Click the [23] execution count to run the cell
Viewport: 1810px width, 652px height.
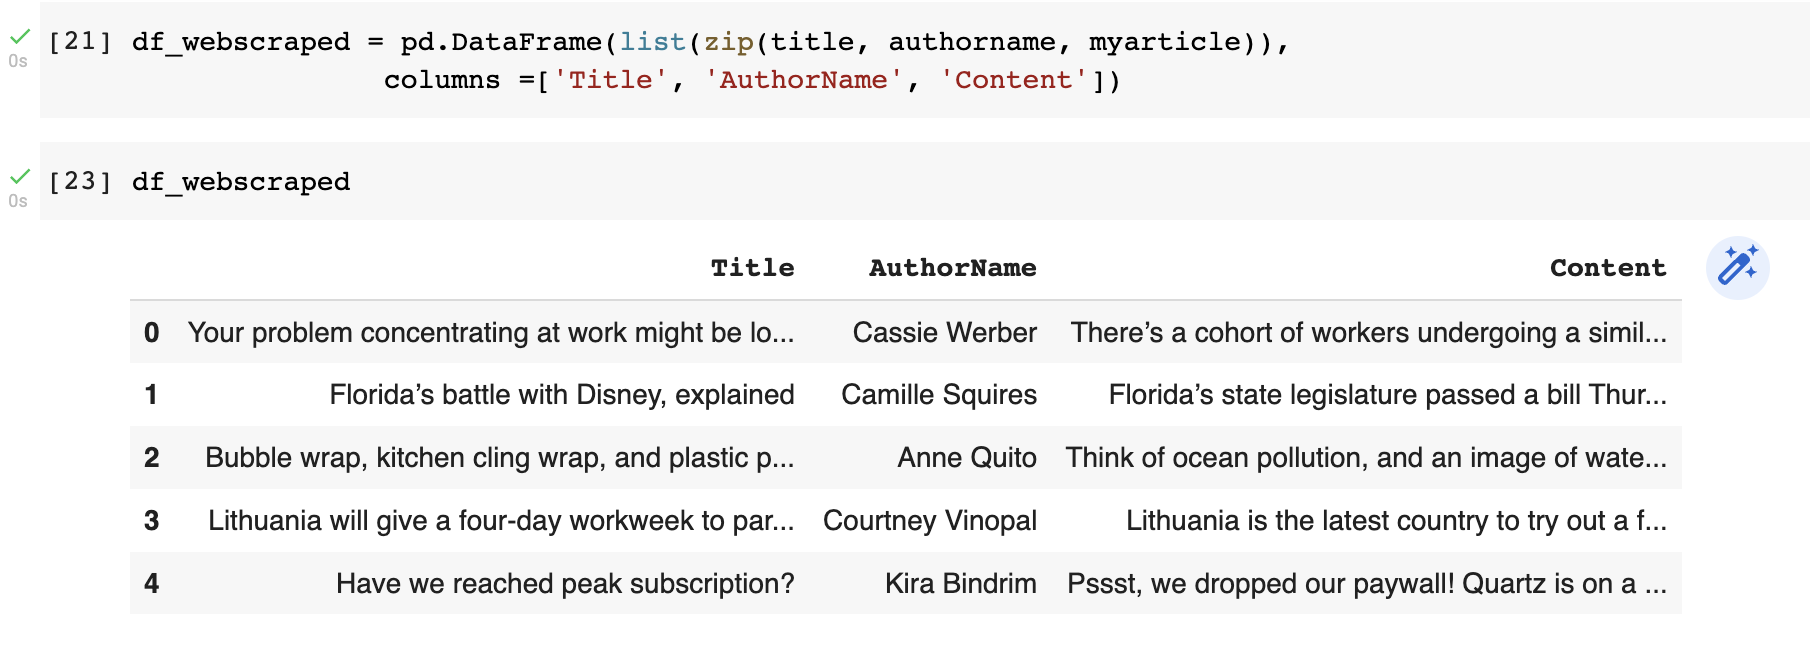point(80,181)
